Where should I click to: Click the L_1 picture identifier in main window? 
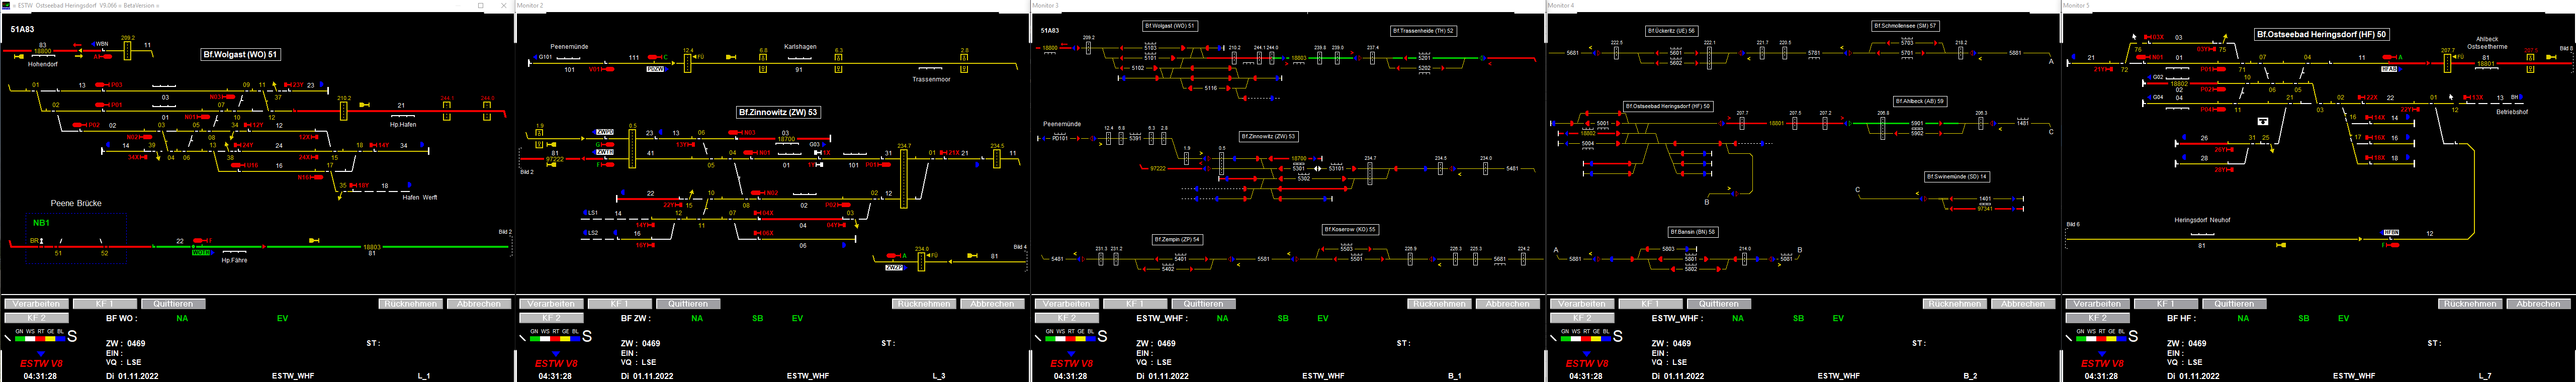pyautogui.click(x=424, y=376)
